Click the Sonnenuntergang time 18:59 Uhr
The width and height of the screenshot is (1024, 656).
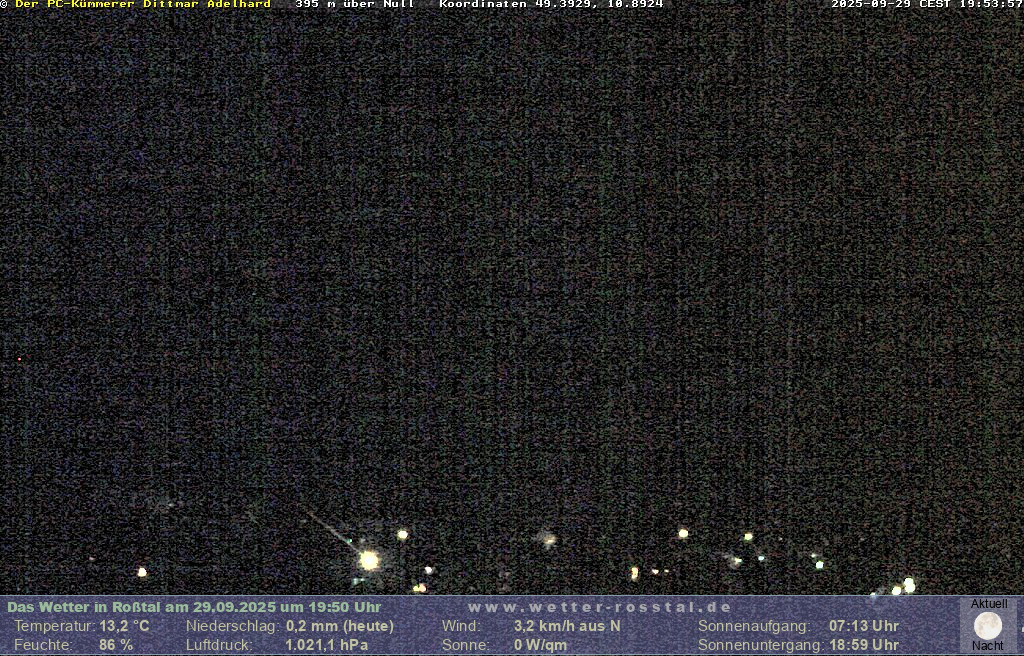point(864,645)
